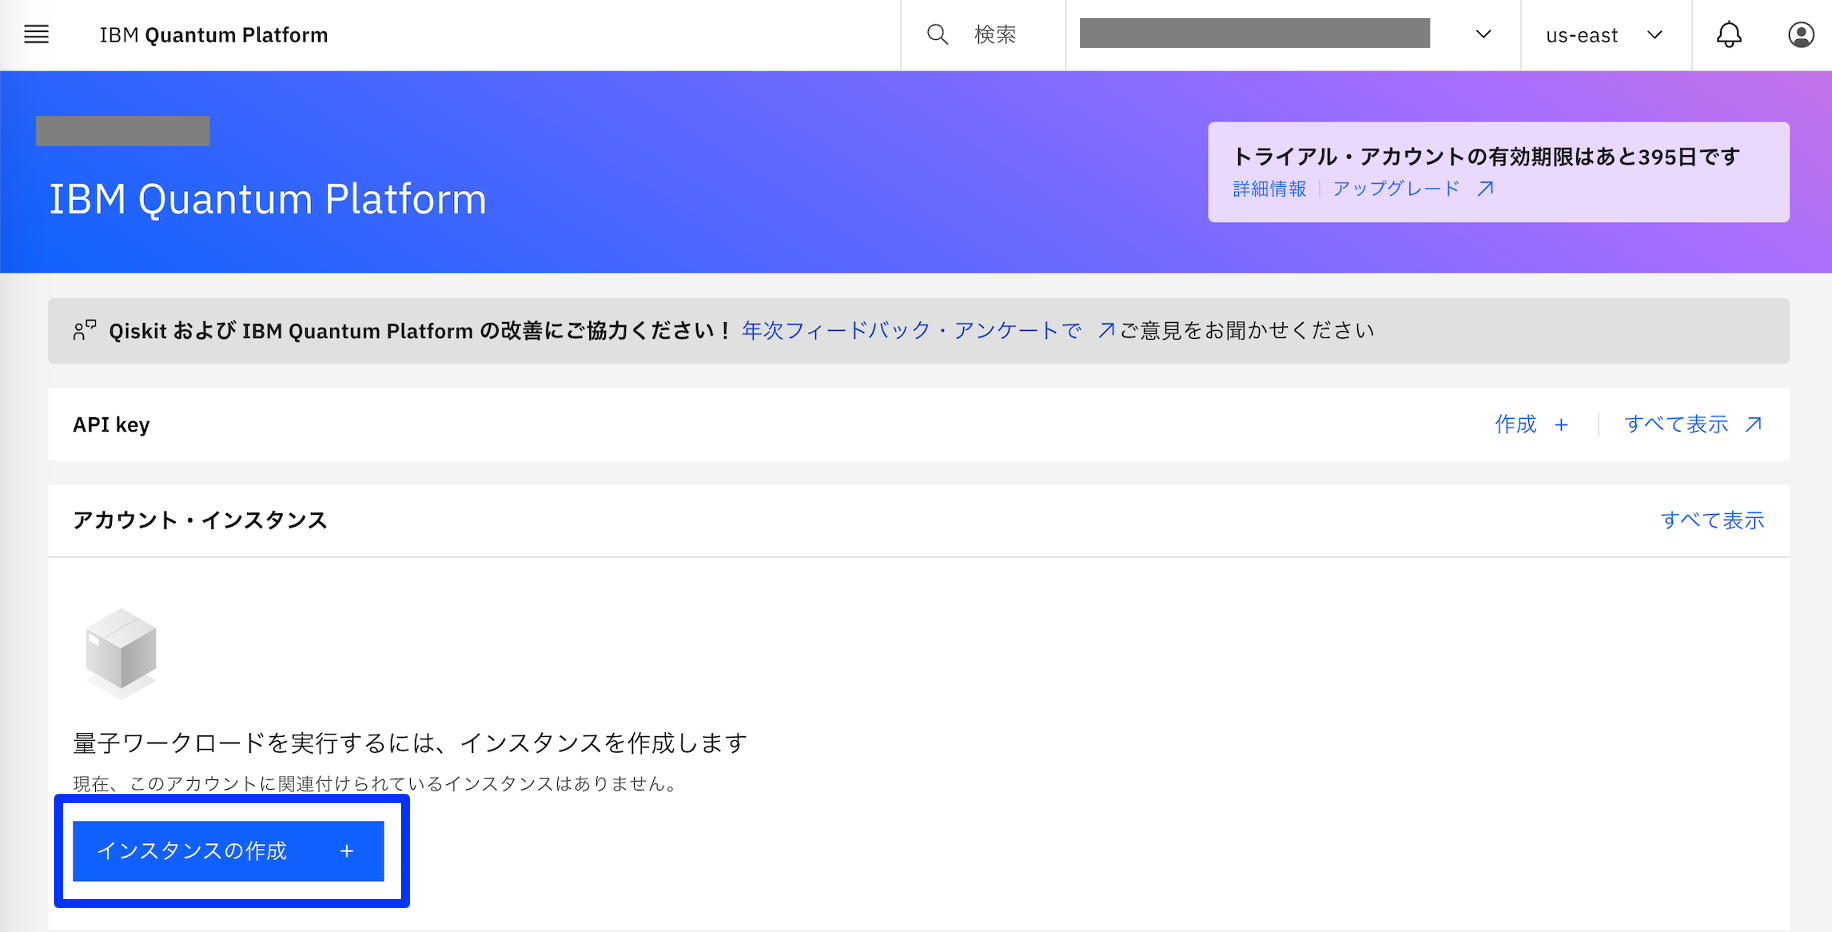The width and height of the screenshot is (1832, 932).
Task: Click the 量子ワークロードを実行するには heading
Action: [410, 743]
